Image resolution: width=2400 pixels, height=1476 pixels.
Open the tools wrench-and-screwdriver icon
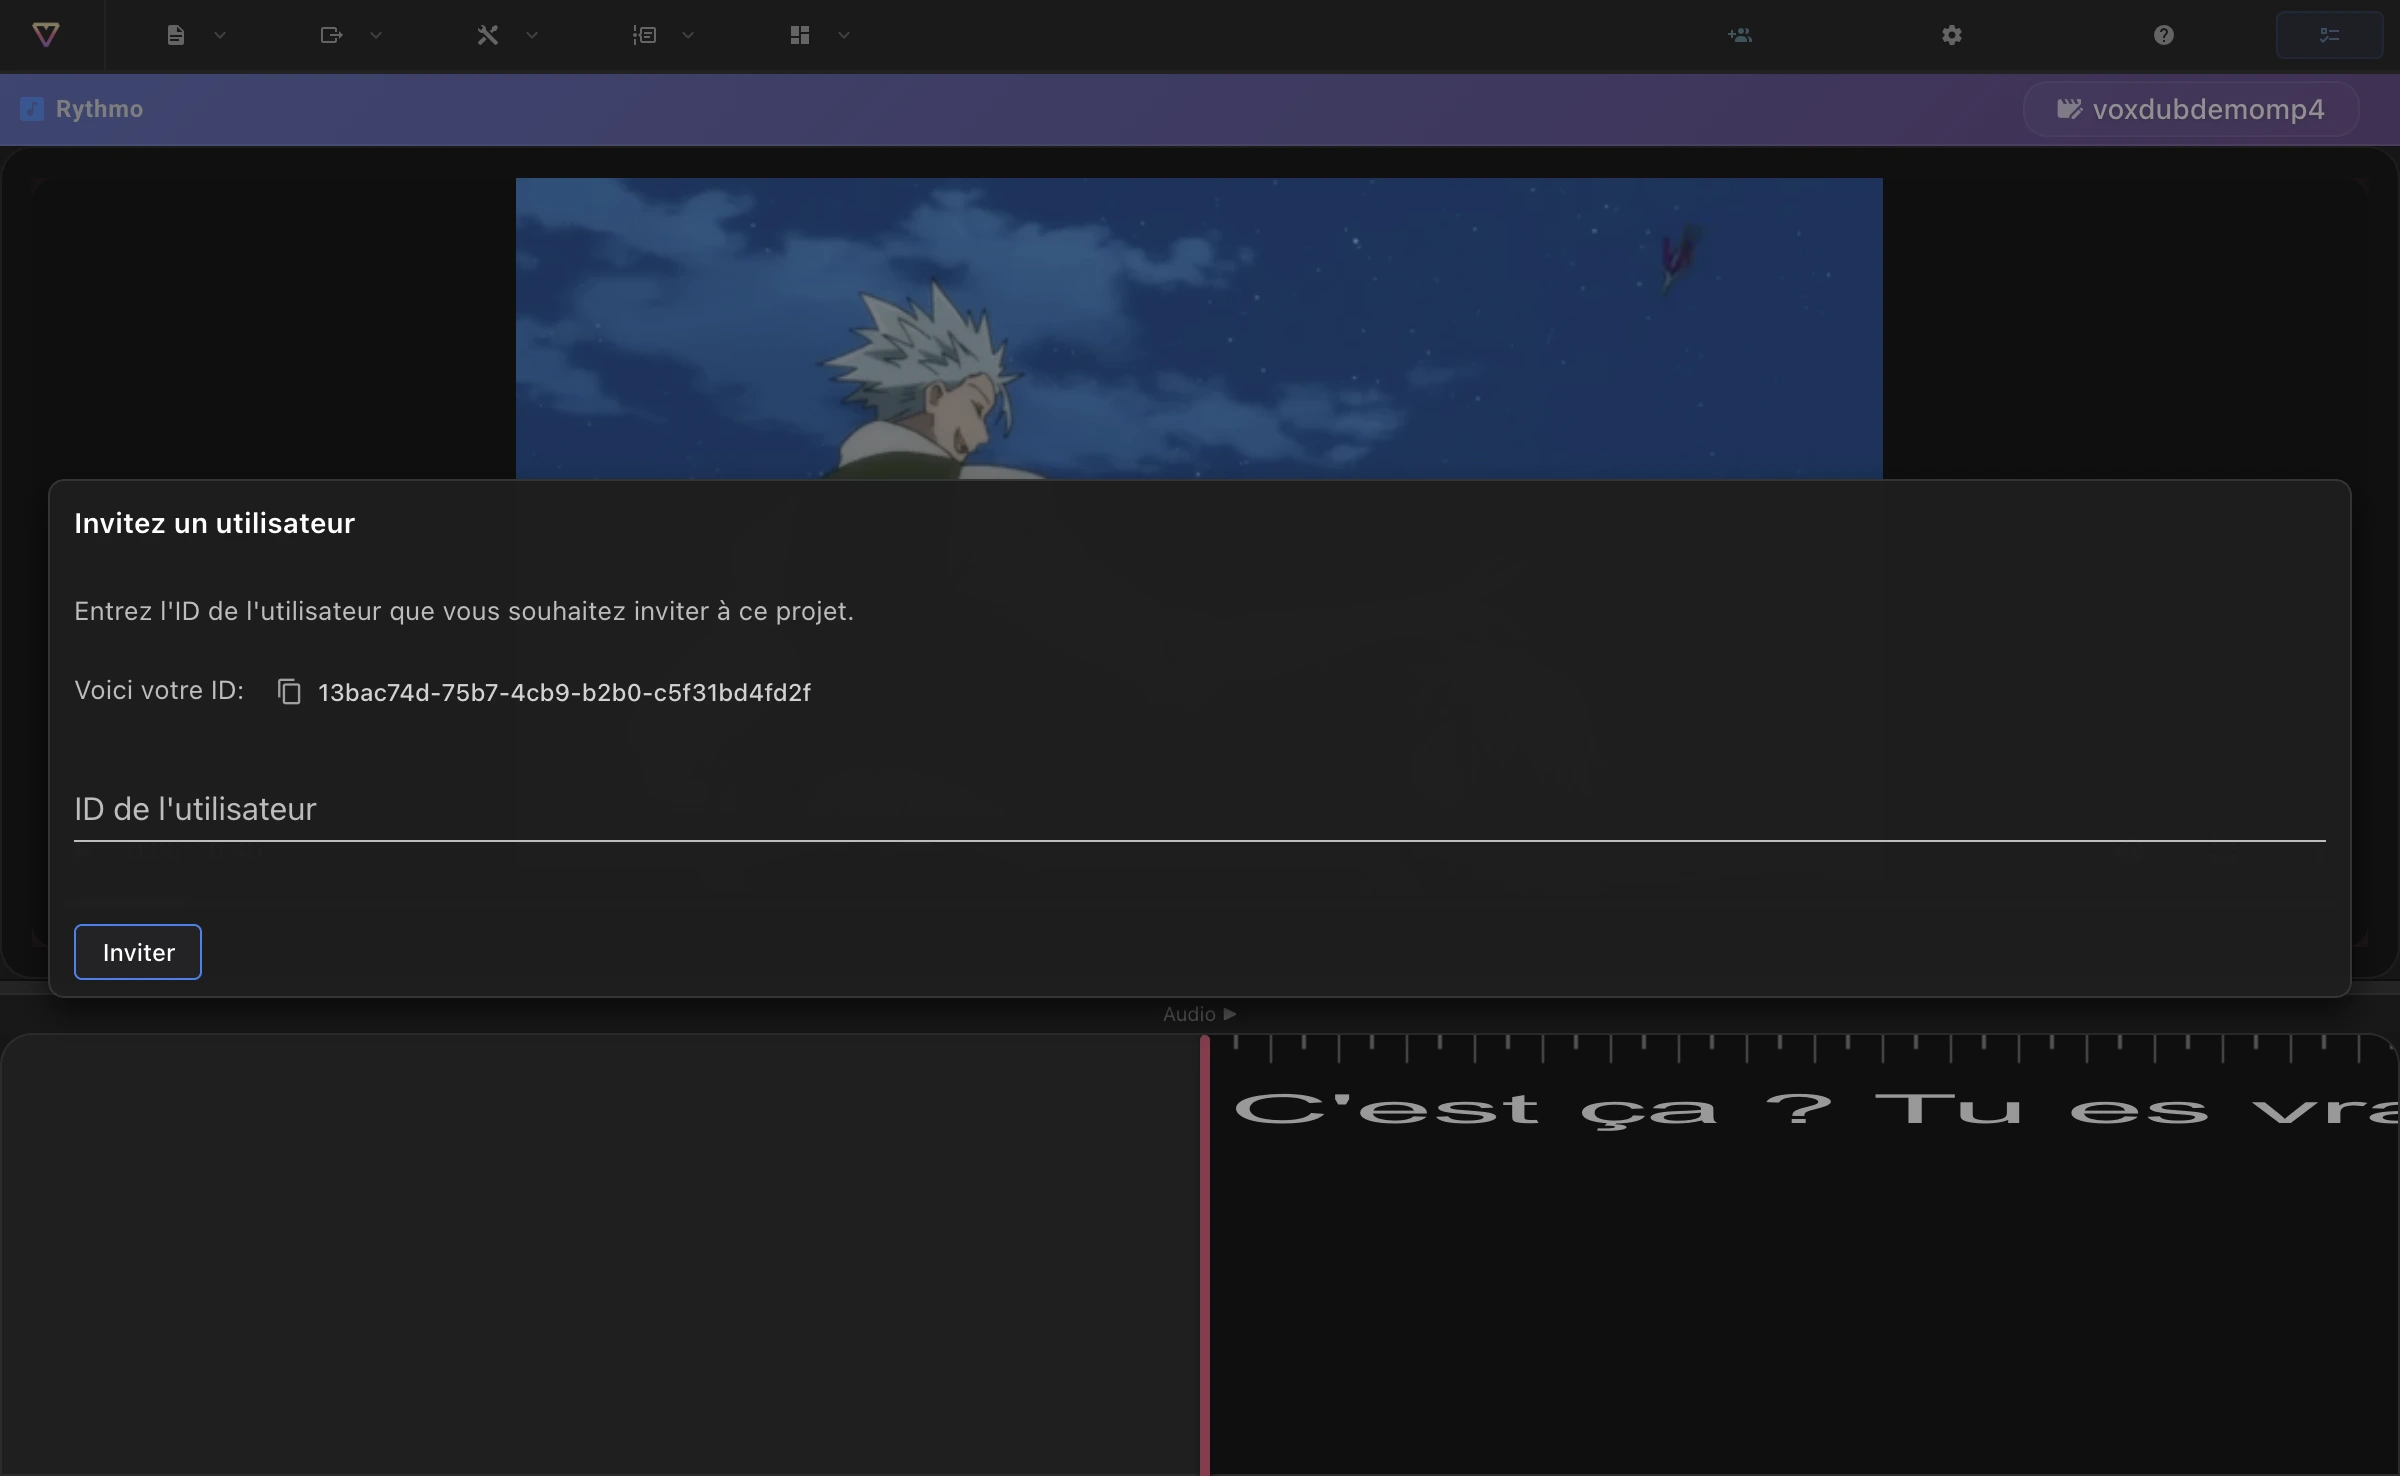pyautogui.click(x=487, y=35)
